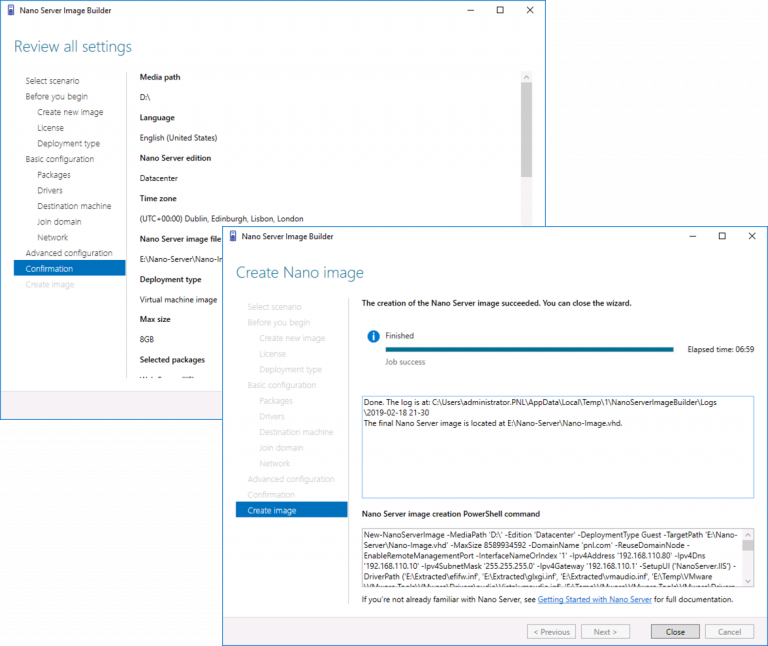The height and width of the screenshot is (646, 768).
Task: Click greyed Destination machine in front window
Action: 296,432
